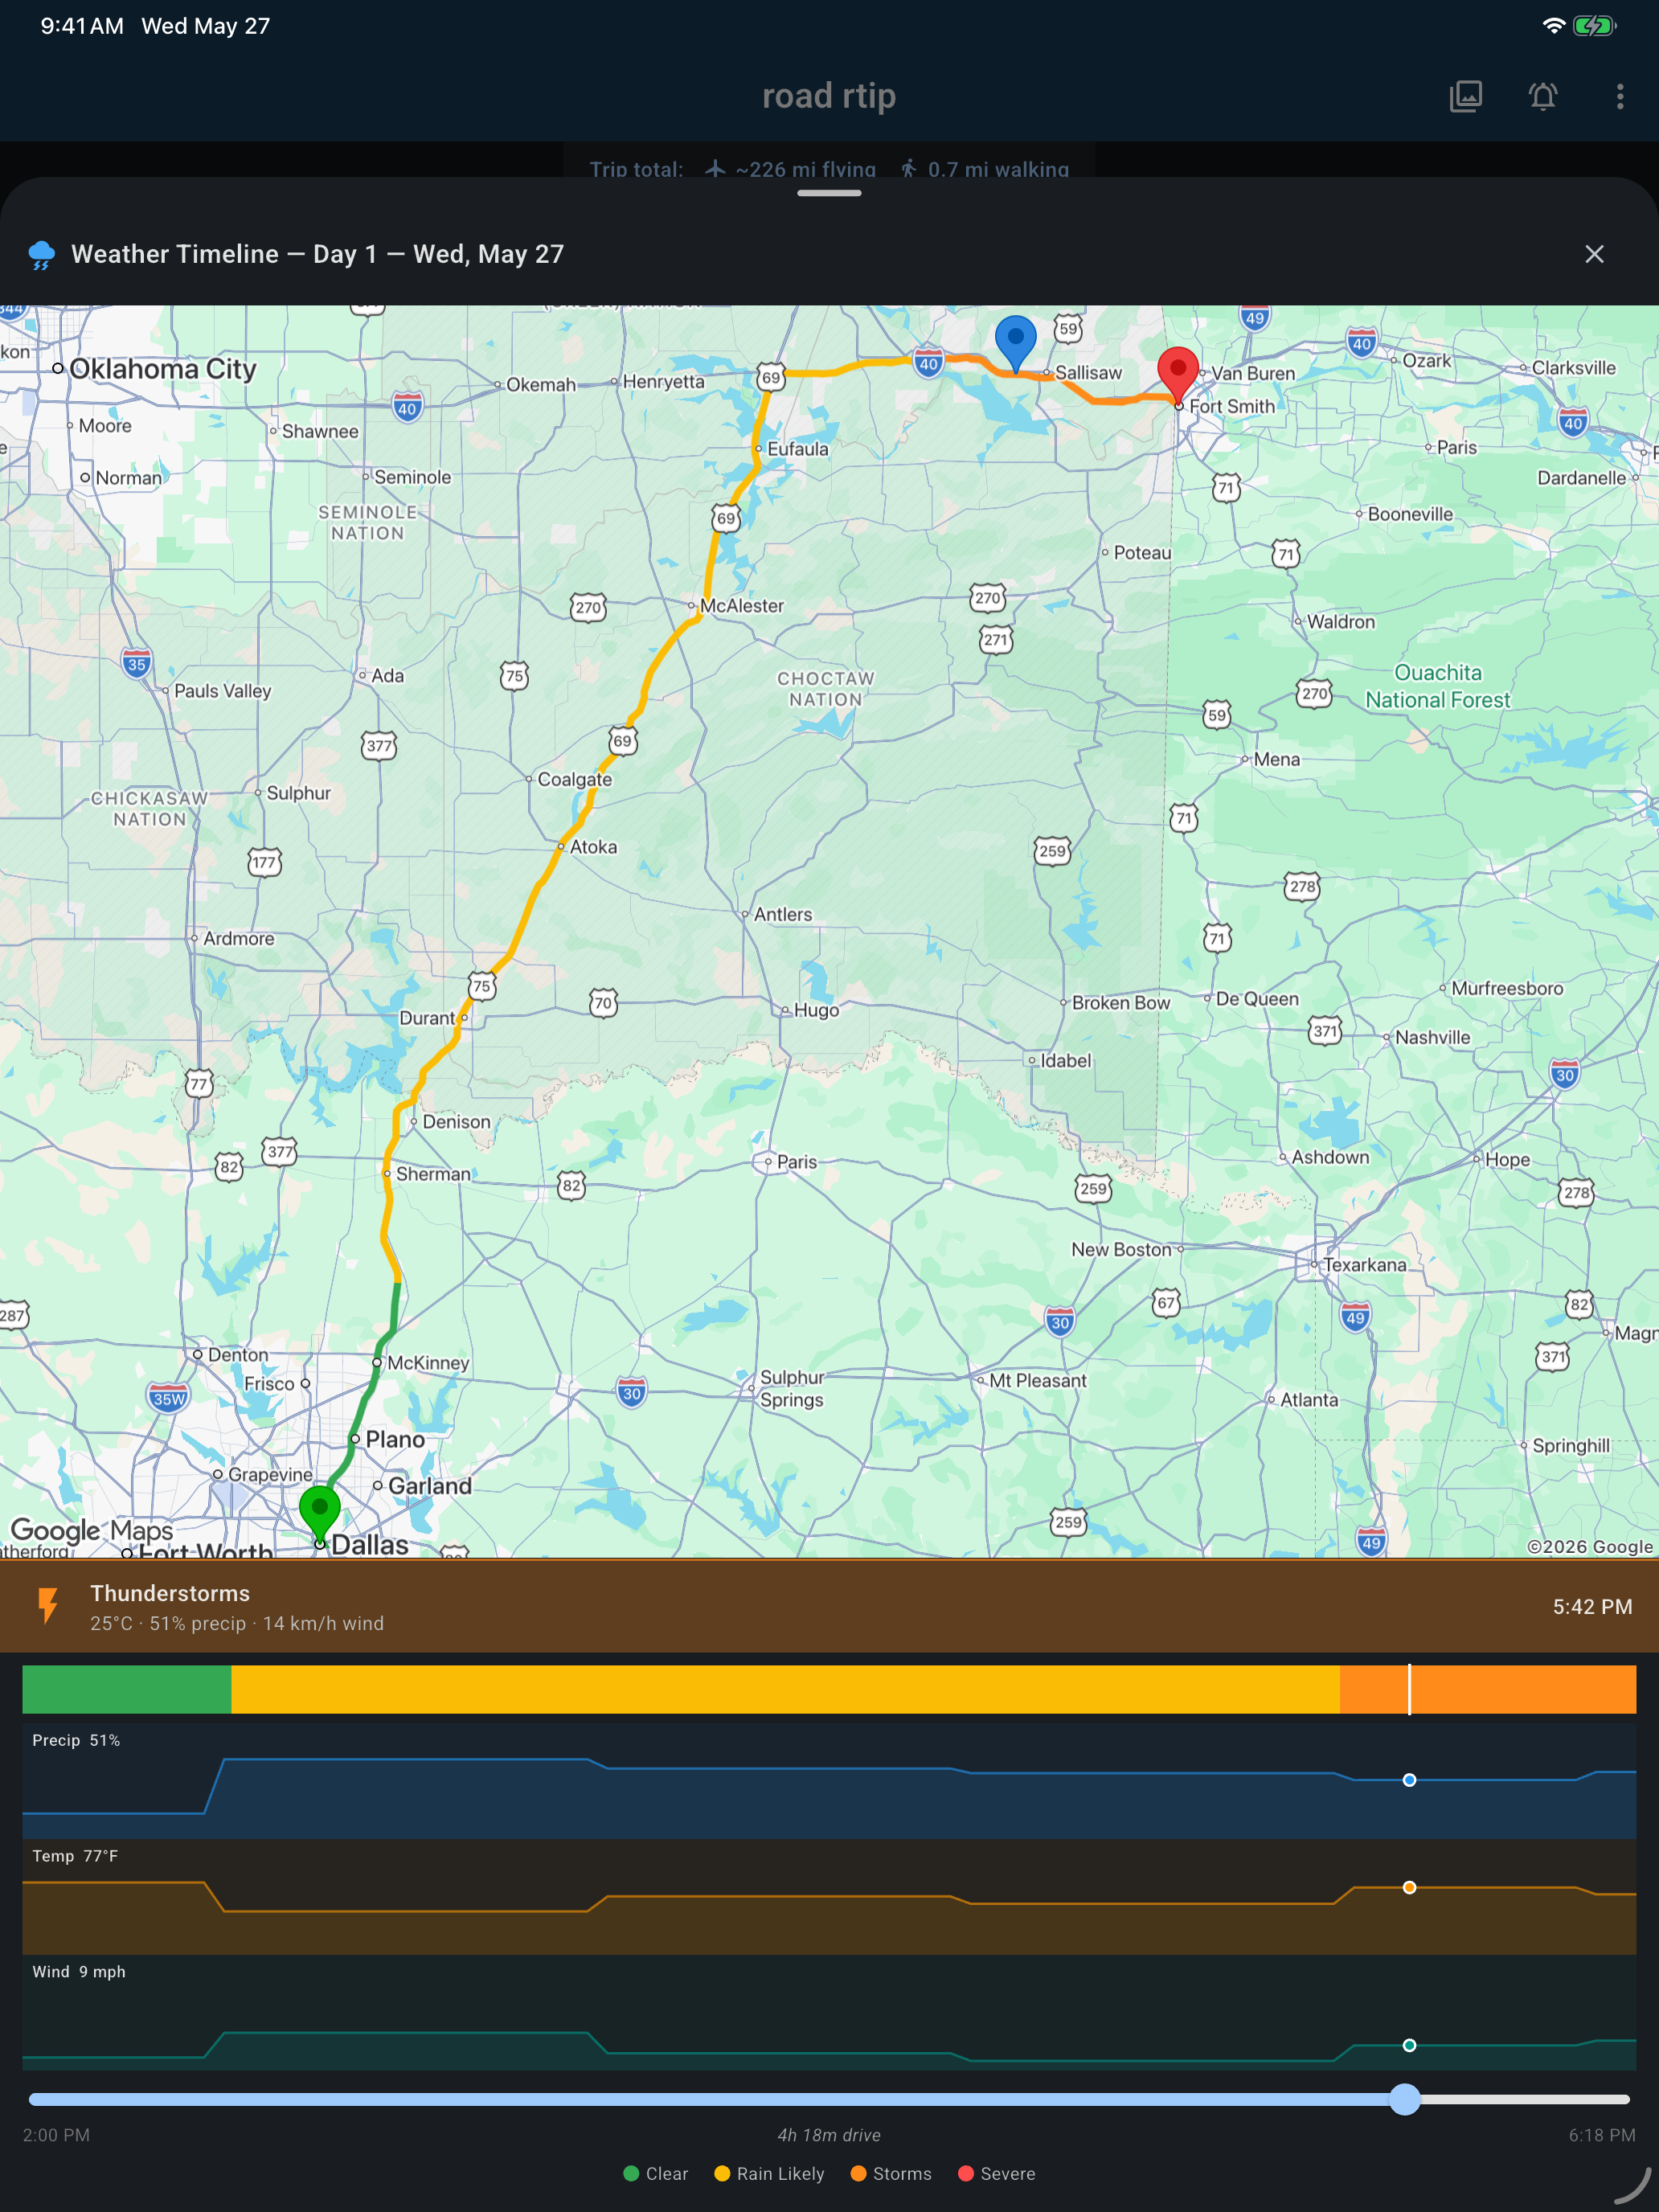Click the orange Storms segment of bar
This screenshot has height=2212, width=1659.
(x=1488, y=1689)
